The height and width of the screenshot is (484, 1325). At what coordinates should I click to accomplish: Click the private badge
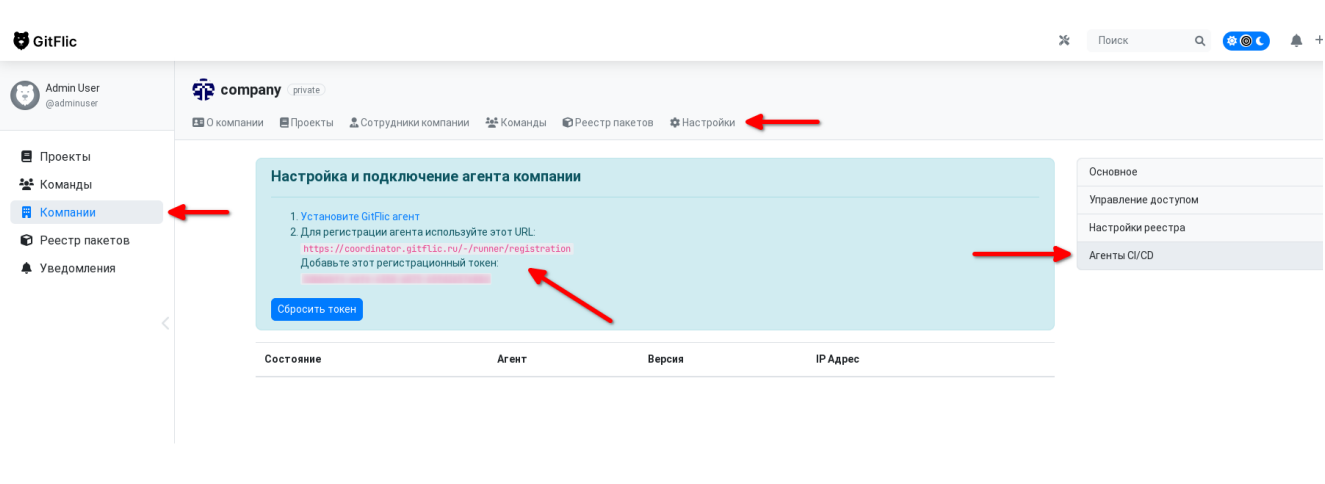(306, 90)
